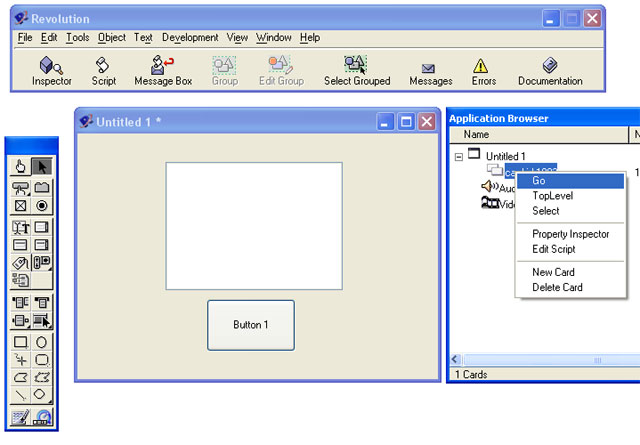Select the Pointer arrow tool
The height and width of the screenshot is (445, 640).
(42, 167)
